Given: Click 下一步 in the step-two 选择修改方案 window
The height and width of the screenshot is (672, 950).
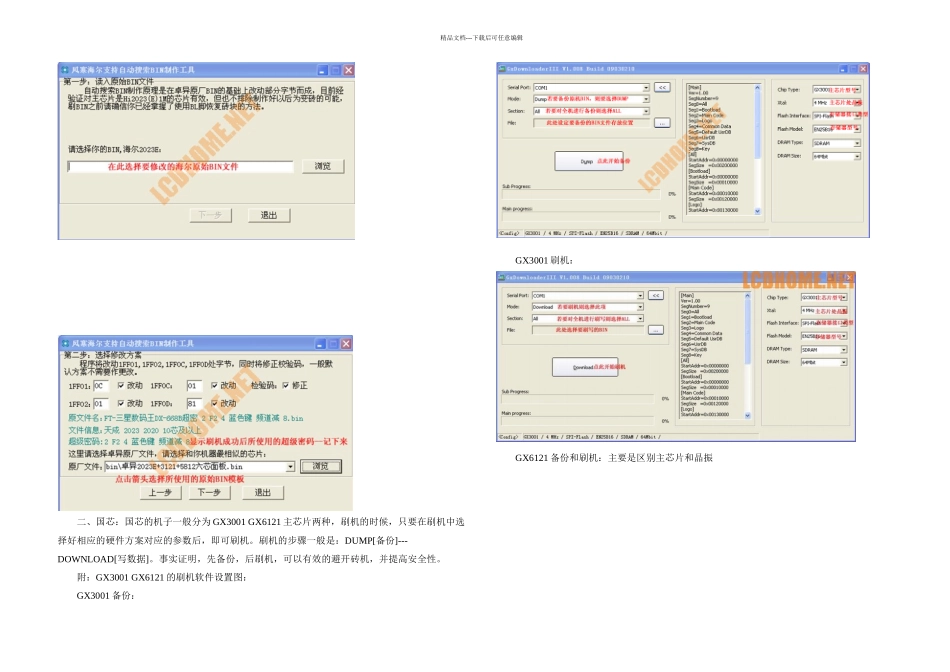Looking at the screenshot, I should (209, 493).
